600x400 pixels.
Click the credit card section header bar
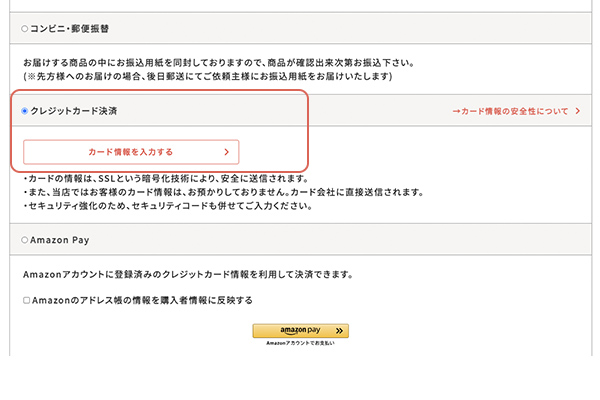tap(300, 111)
